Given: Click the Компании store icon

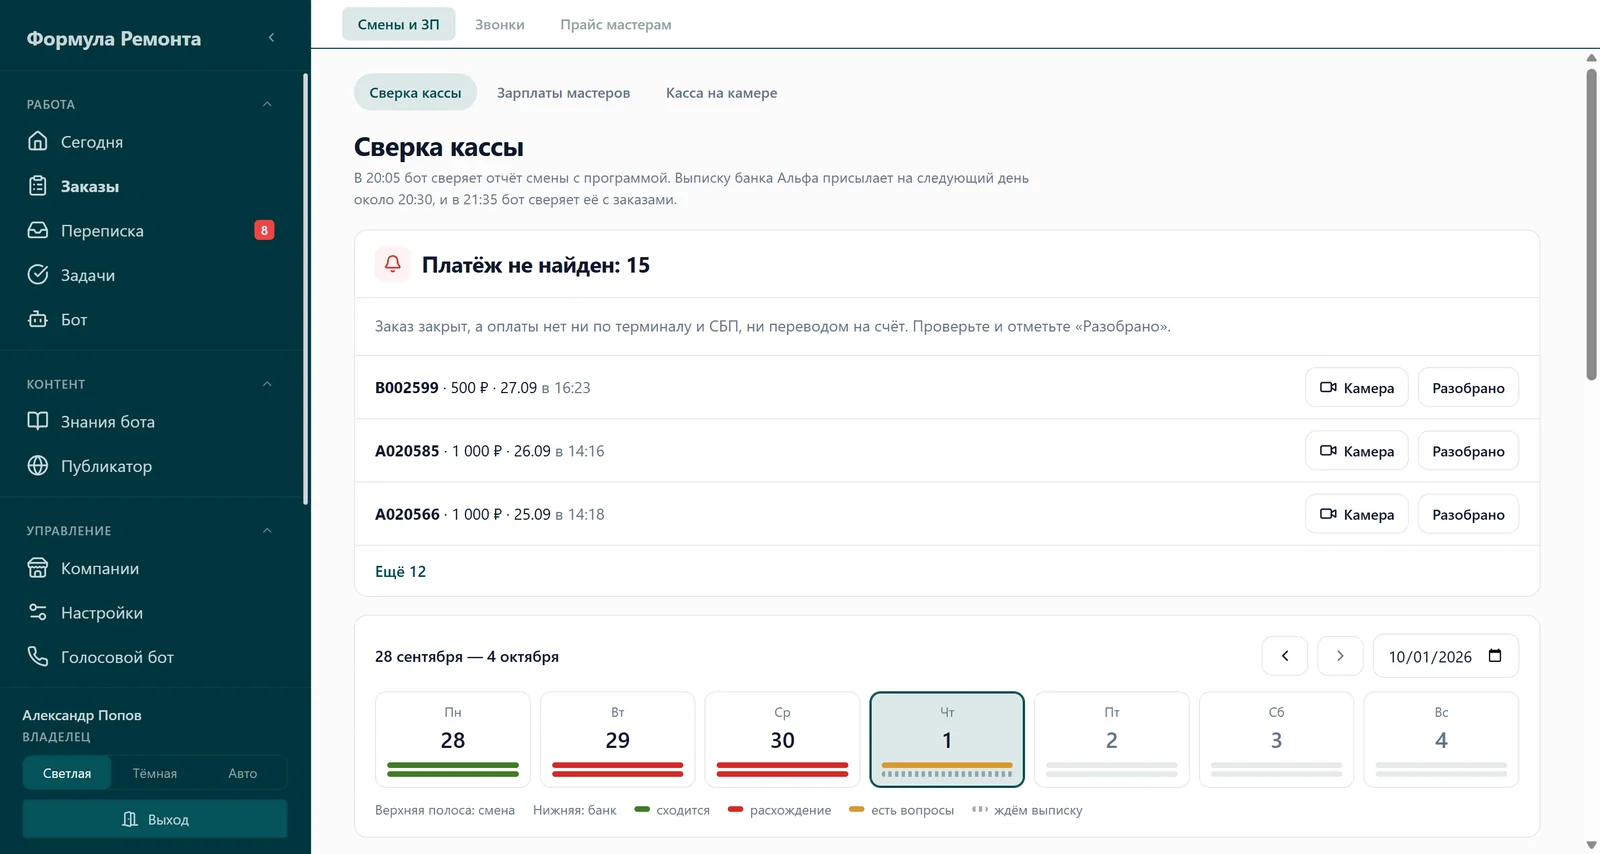Looking at the screenshot, I should [x=38, y=568].
